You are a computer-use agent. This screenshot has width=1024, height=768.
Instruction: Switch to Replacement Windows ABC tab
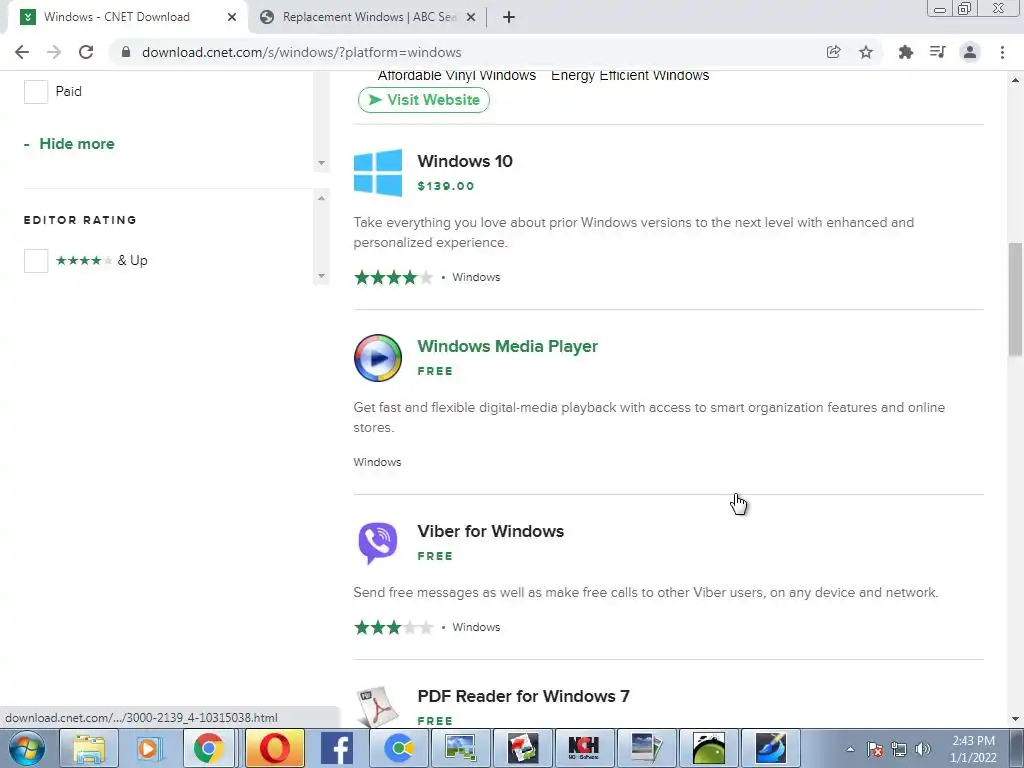tap(369, 17)
